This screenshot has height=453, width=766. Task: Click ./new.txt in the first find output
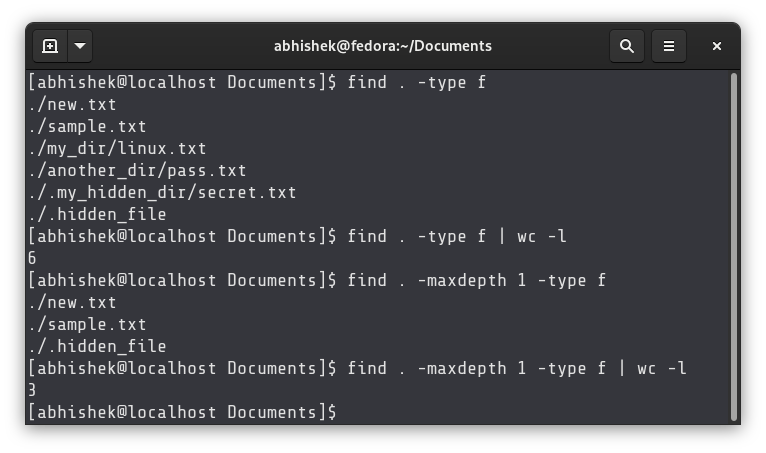click(x=72, y=105)
